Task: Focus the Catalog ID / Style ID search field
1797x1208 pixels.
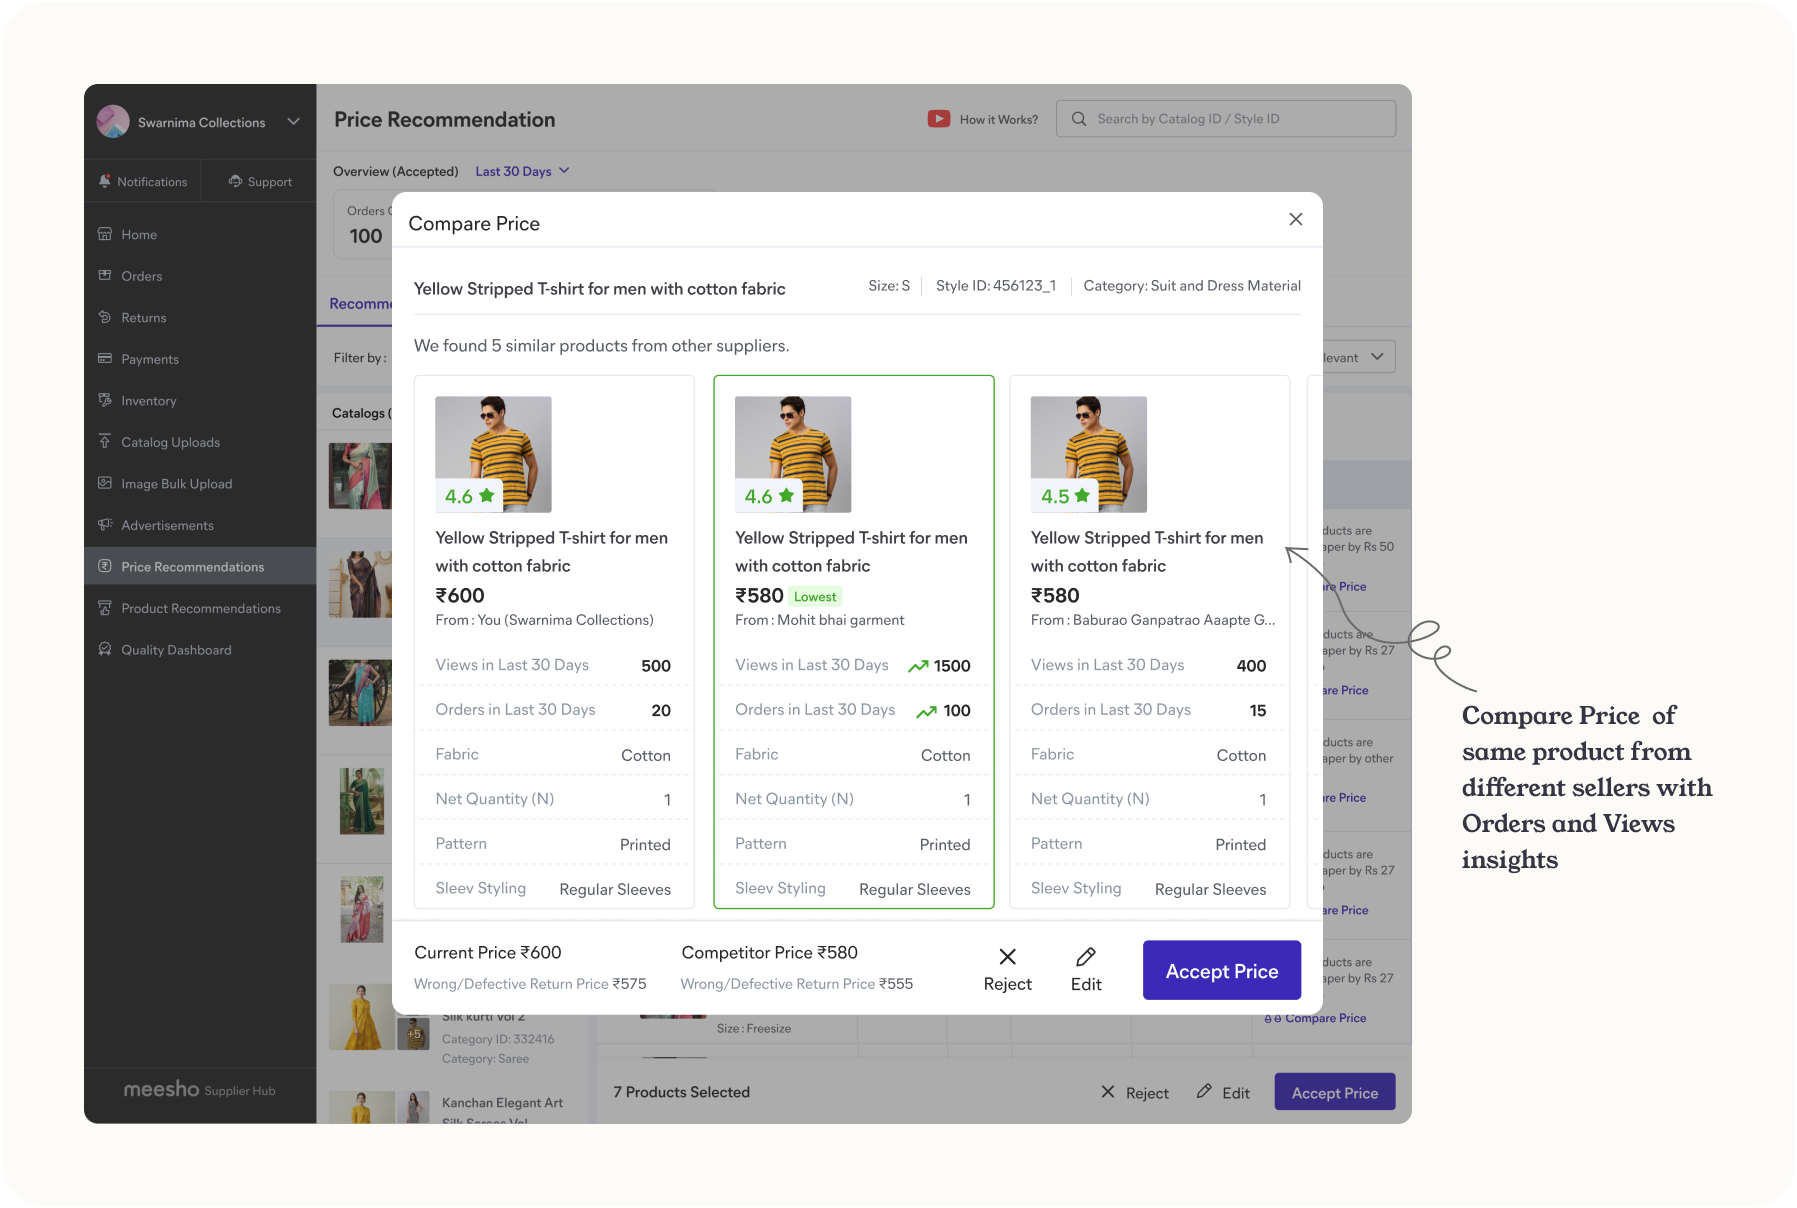Action: tap(1226, 119)
